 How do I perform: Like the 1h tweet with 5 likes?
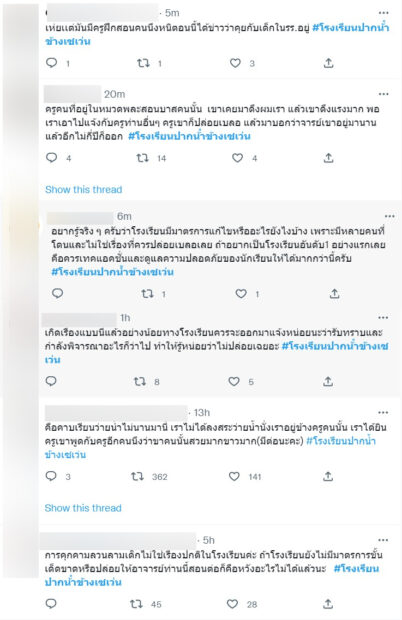(234, 382)
